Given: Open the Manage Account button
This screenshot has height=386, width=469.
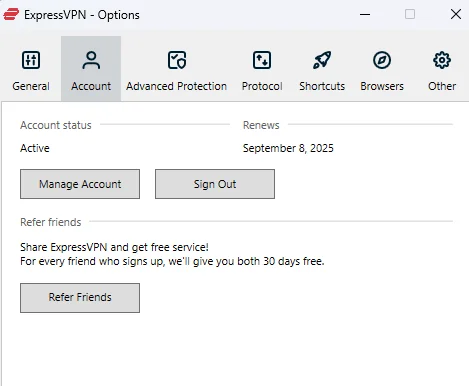Looking at the screenshot, I should (x=80, y=184).
